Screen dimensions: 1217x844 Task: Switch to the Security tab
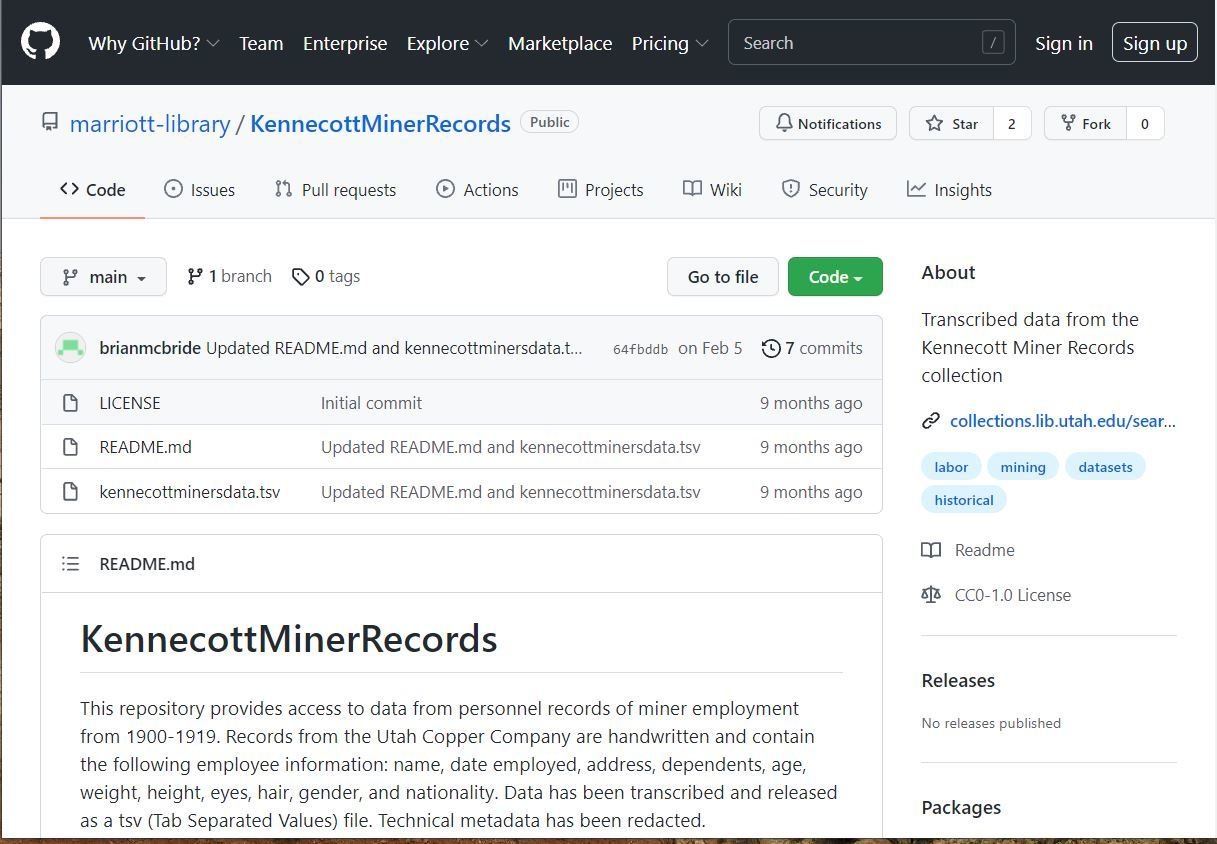824,190
